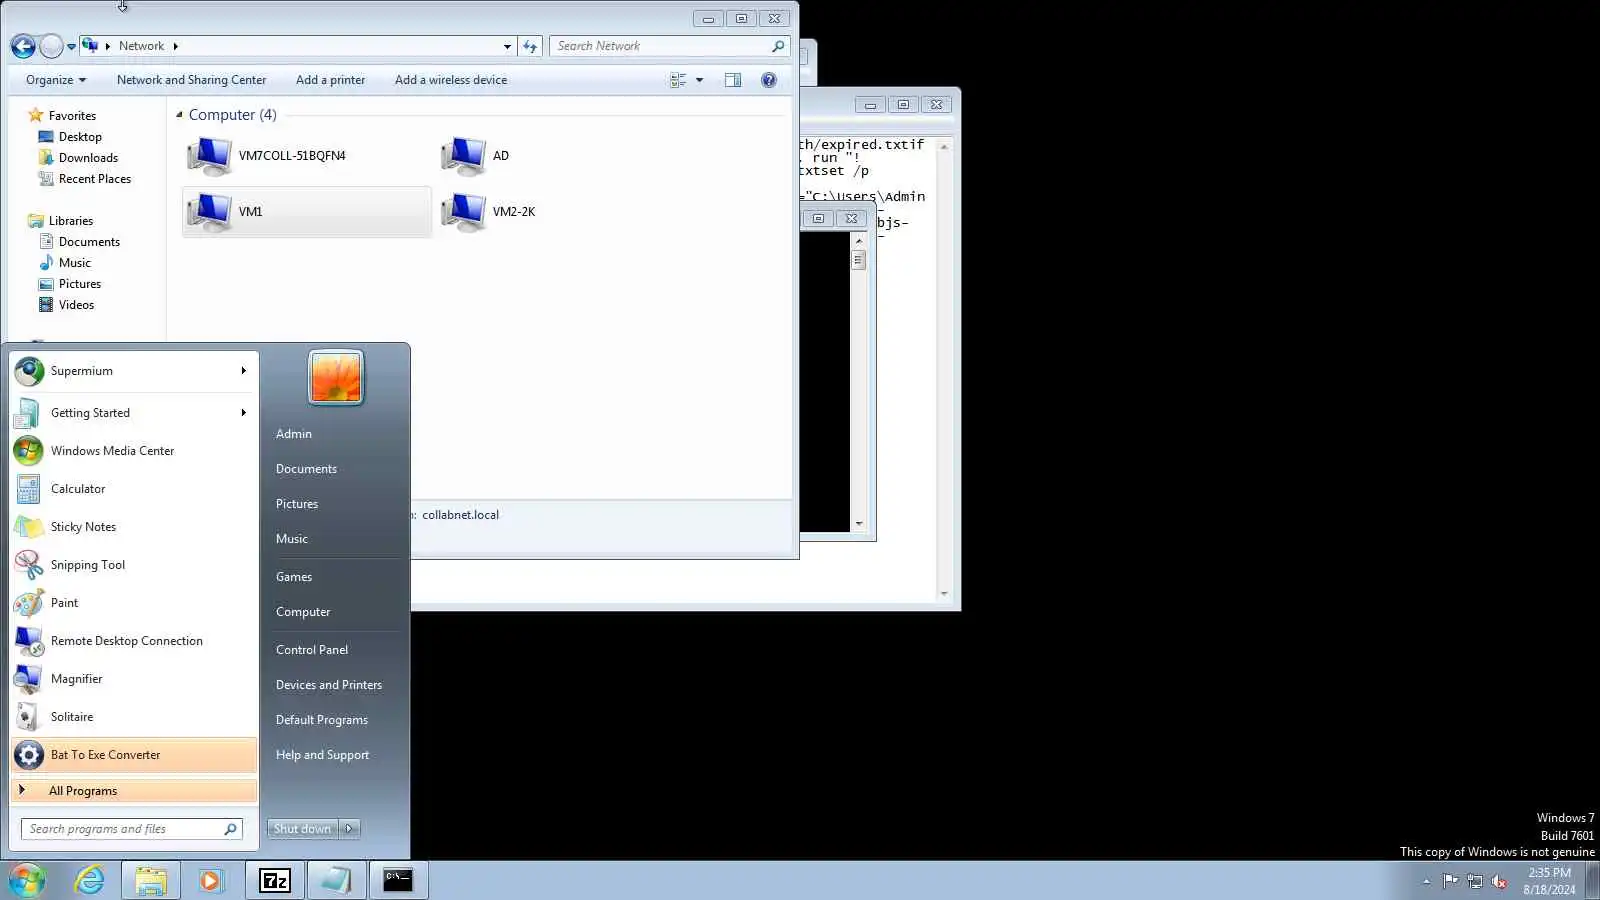Open Sticky Notes
This screenshot has width=1600, height=900.
tap(133, 527)
